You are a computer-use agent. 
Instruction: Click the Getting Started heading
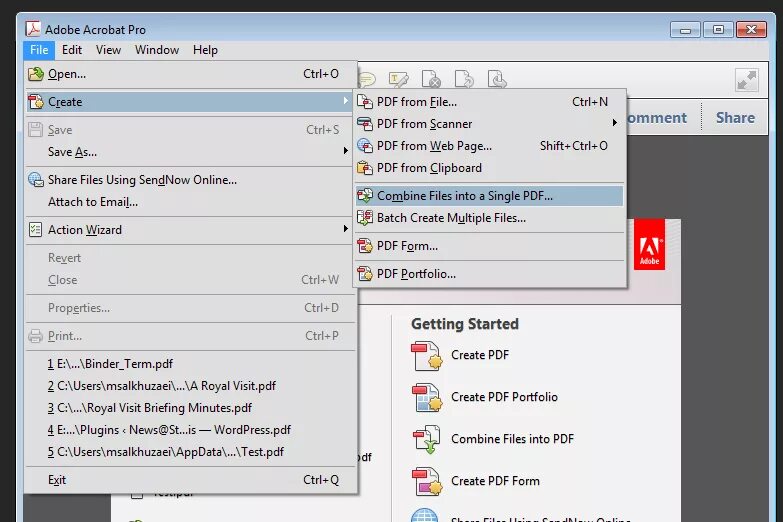pos(464,324)
